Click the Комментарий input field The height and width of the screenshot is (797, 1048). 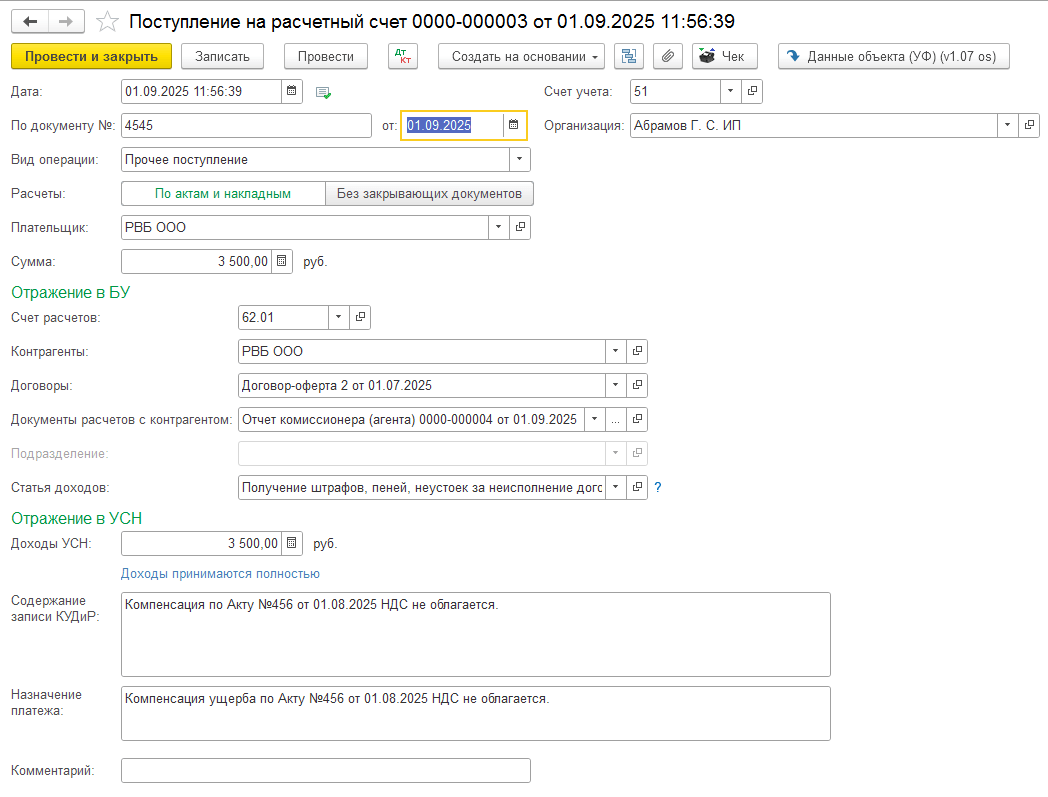[325, 771]
